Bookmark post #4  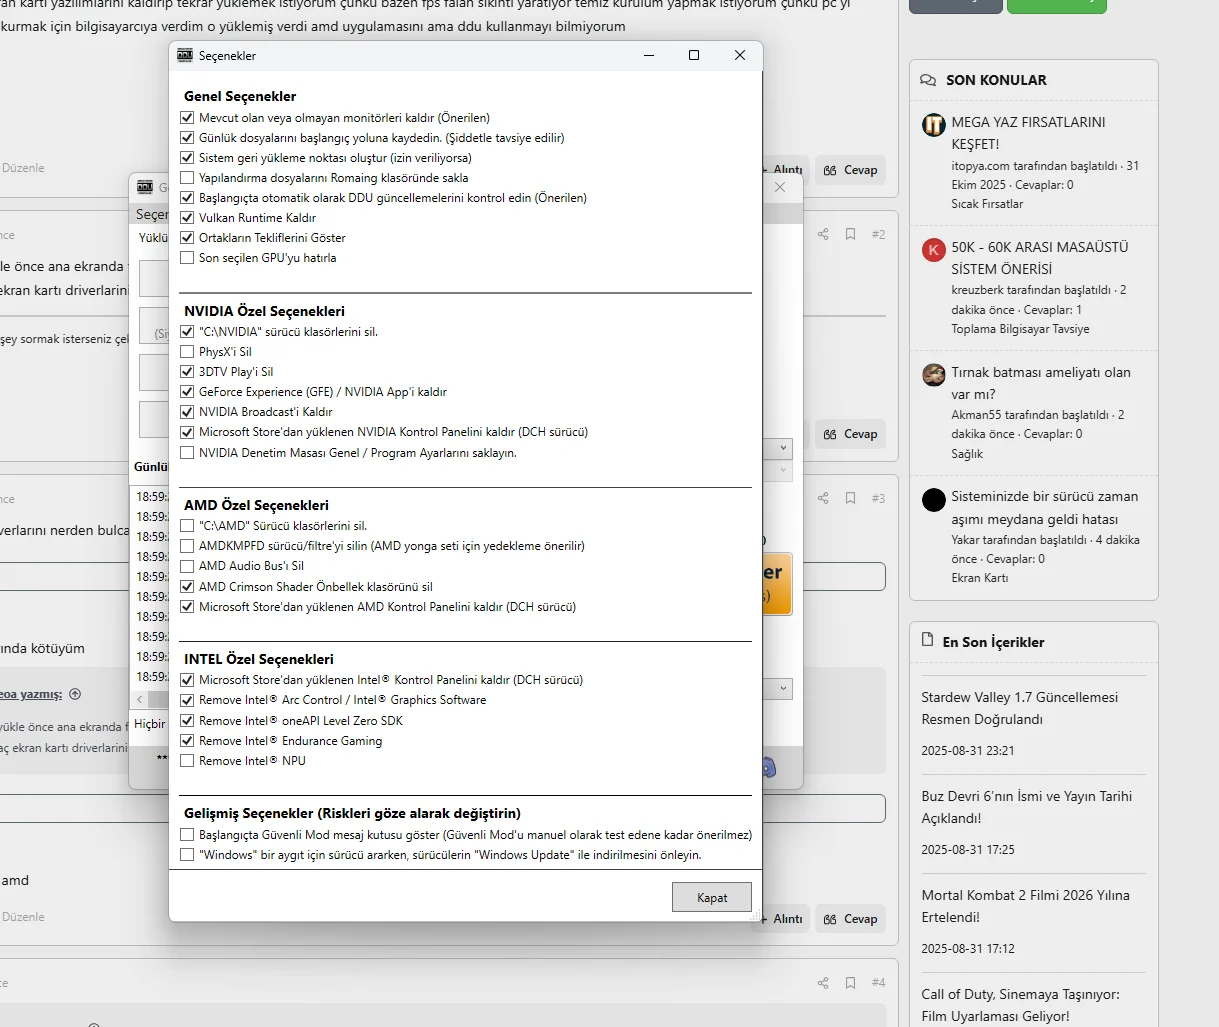click(x=850, y=983)
